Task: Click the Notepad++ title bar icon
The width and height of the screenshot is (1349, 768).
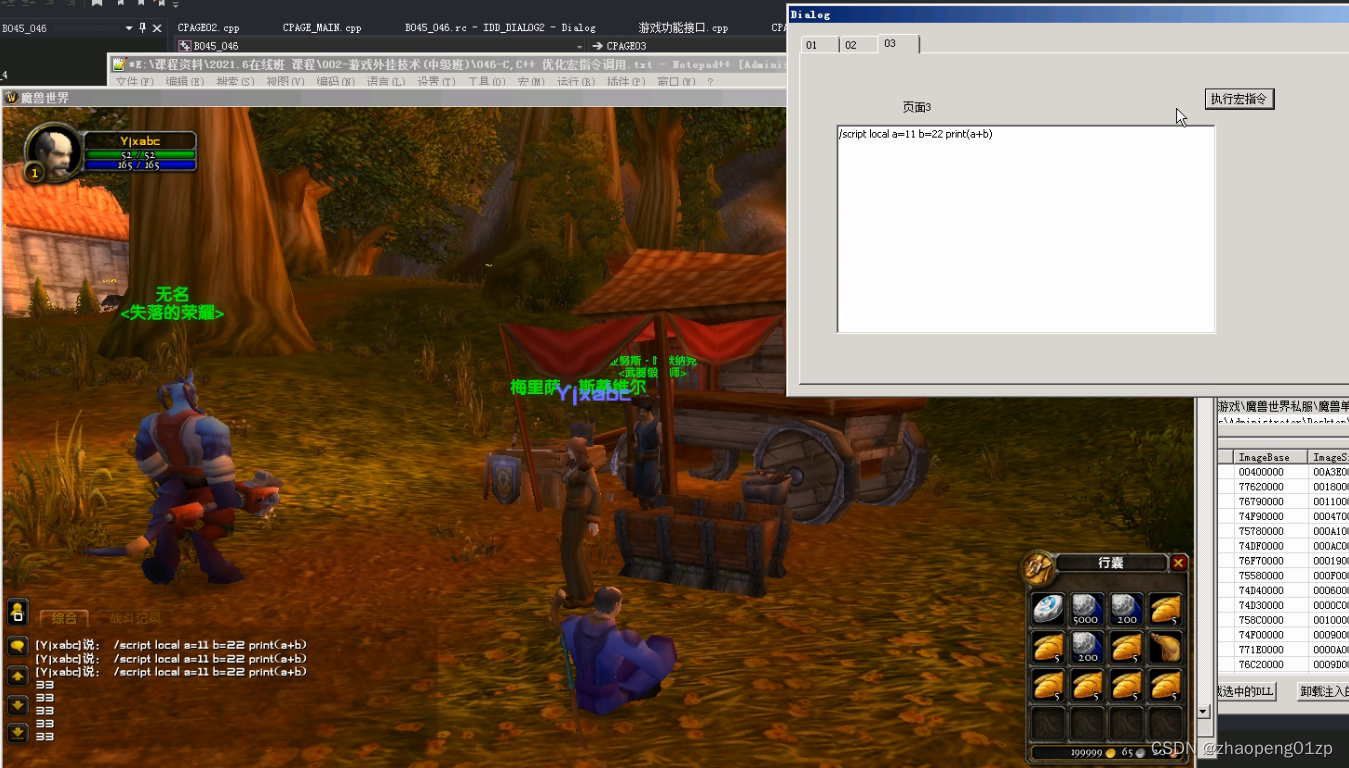Action: (118, 64)
